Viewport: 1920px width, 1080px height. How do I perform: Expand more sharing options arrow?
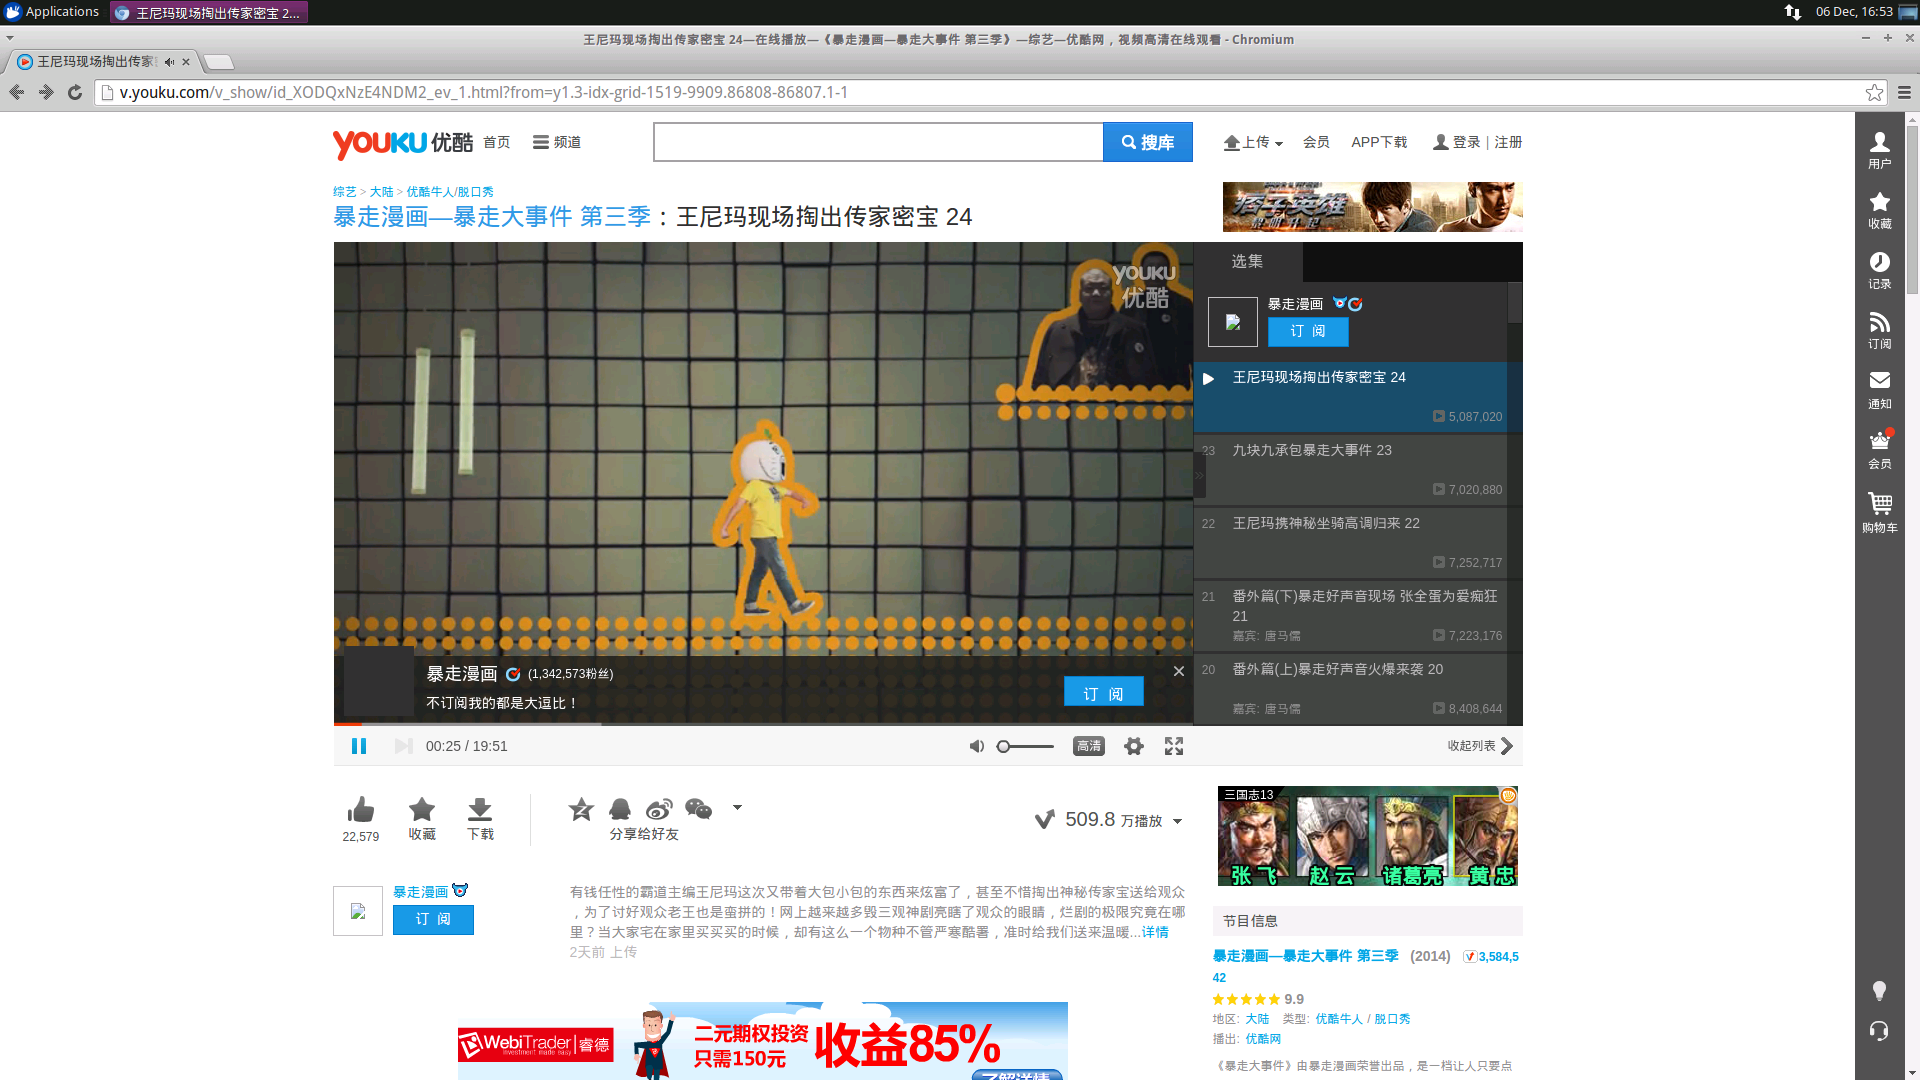737,807
